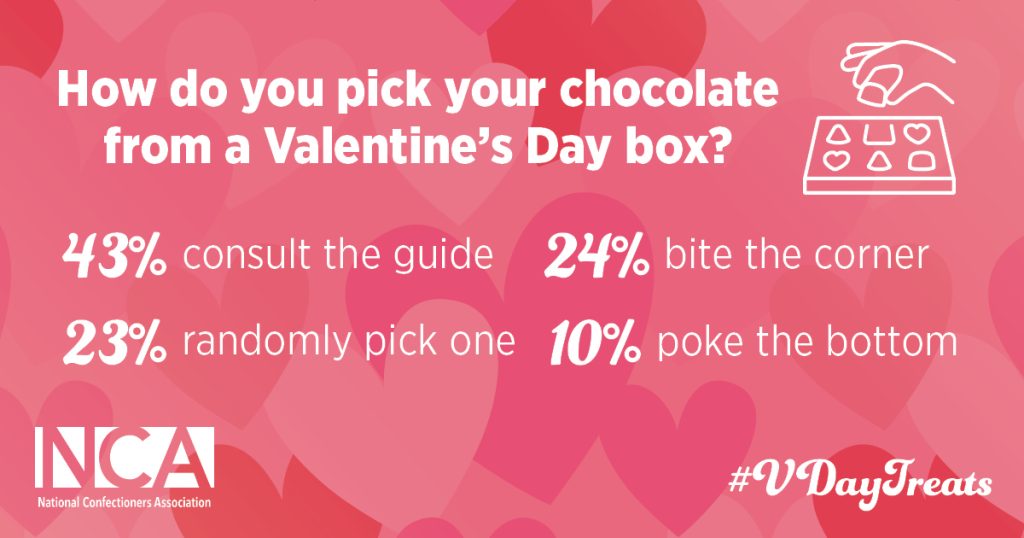The image size is (1024, 538).
Task: Click the top-left triangle chocolate in box
Action: [x=840, y=135]
